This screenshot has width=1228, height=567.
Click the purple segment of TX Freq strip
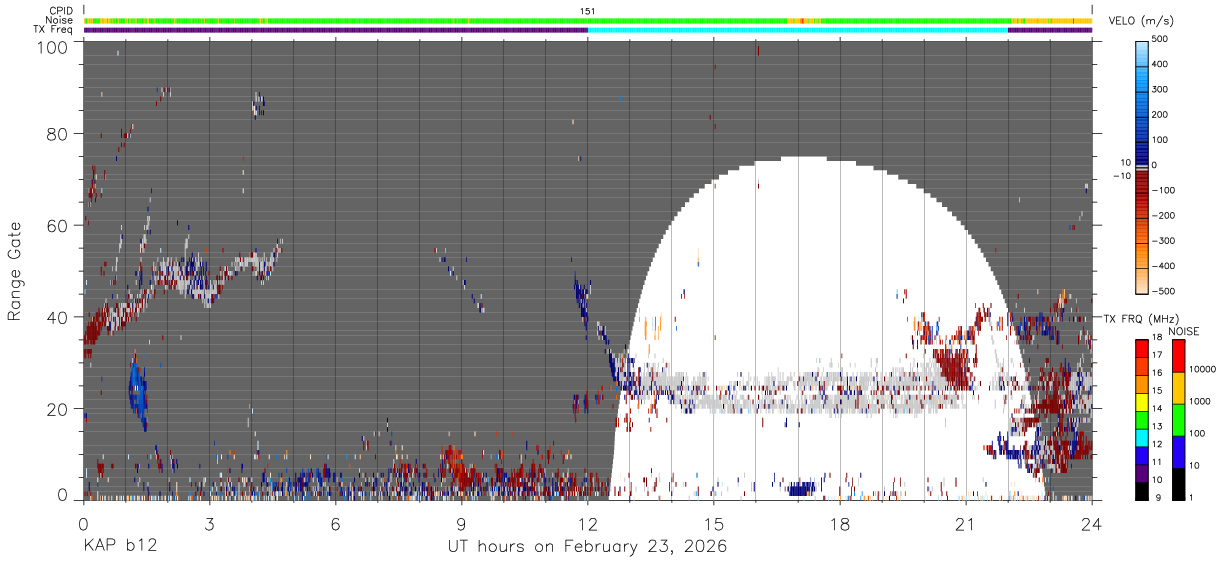335,30
